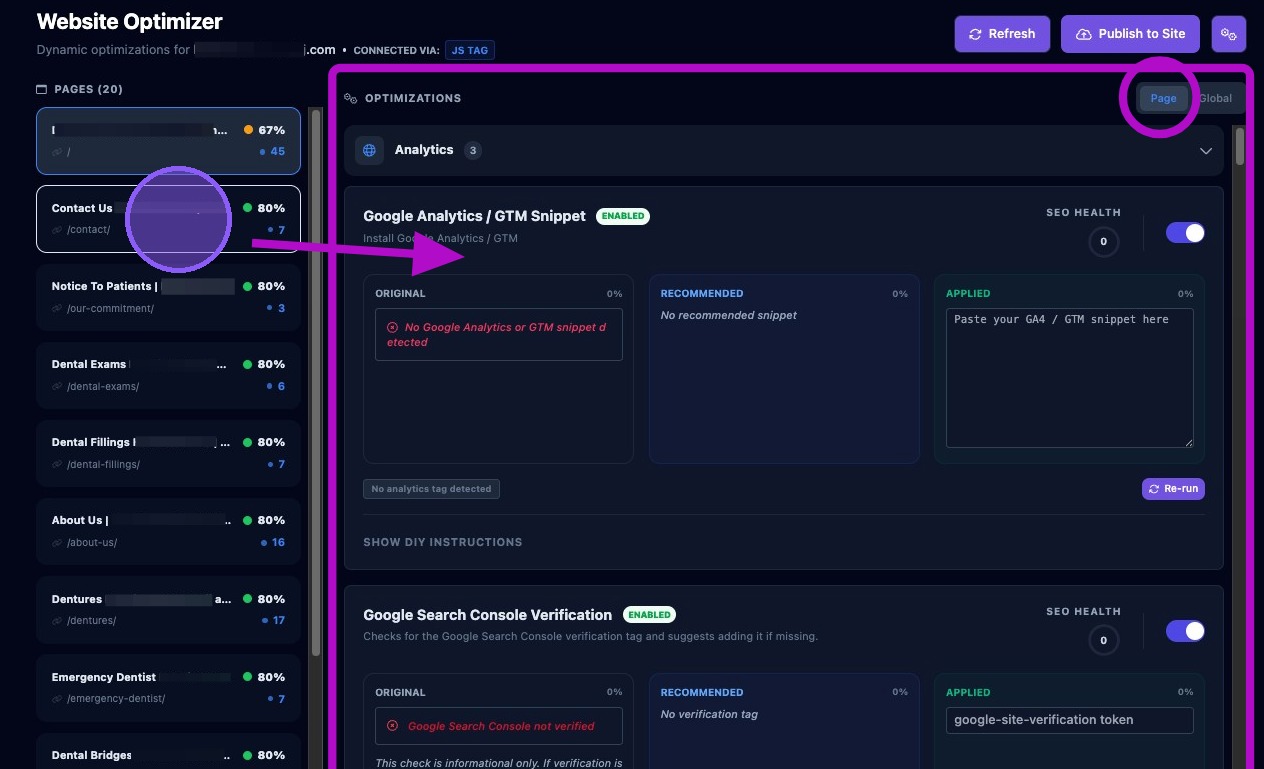Click the link icon next to /about-us/
Viewport: 1264px width, 769px height.
pos(57,542)
